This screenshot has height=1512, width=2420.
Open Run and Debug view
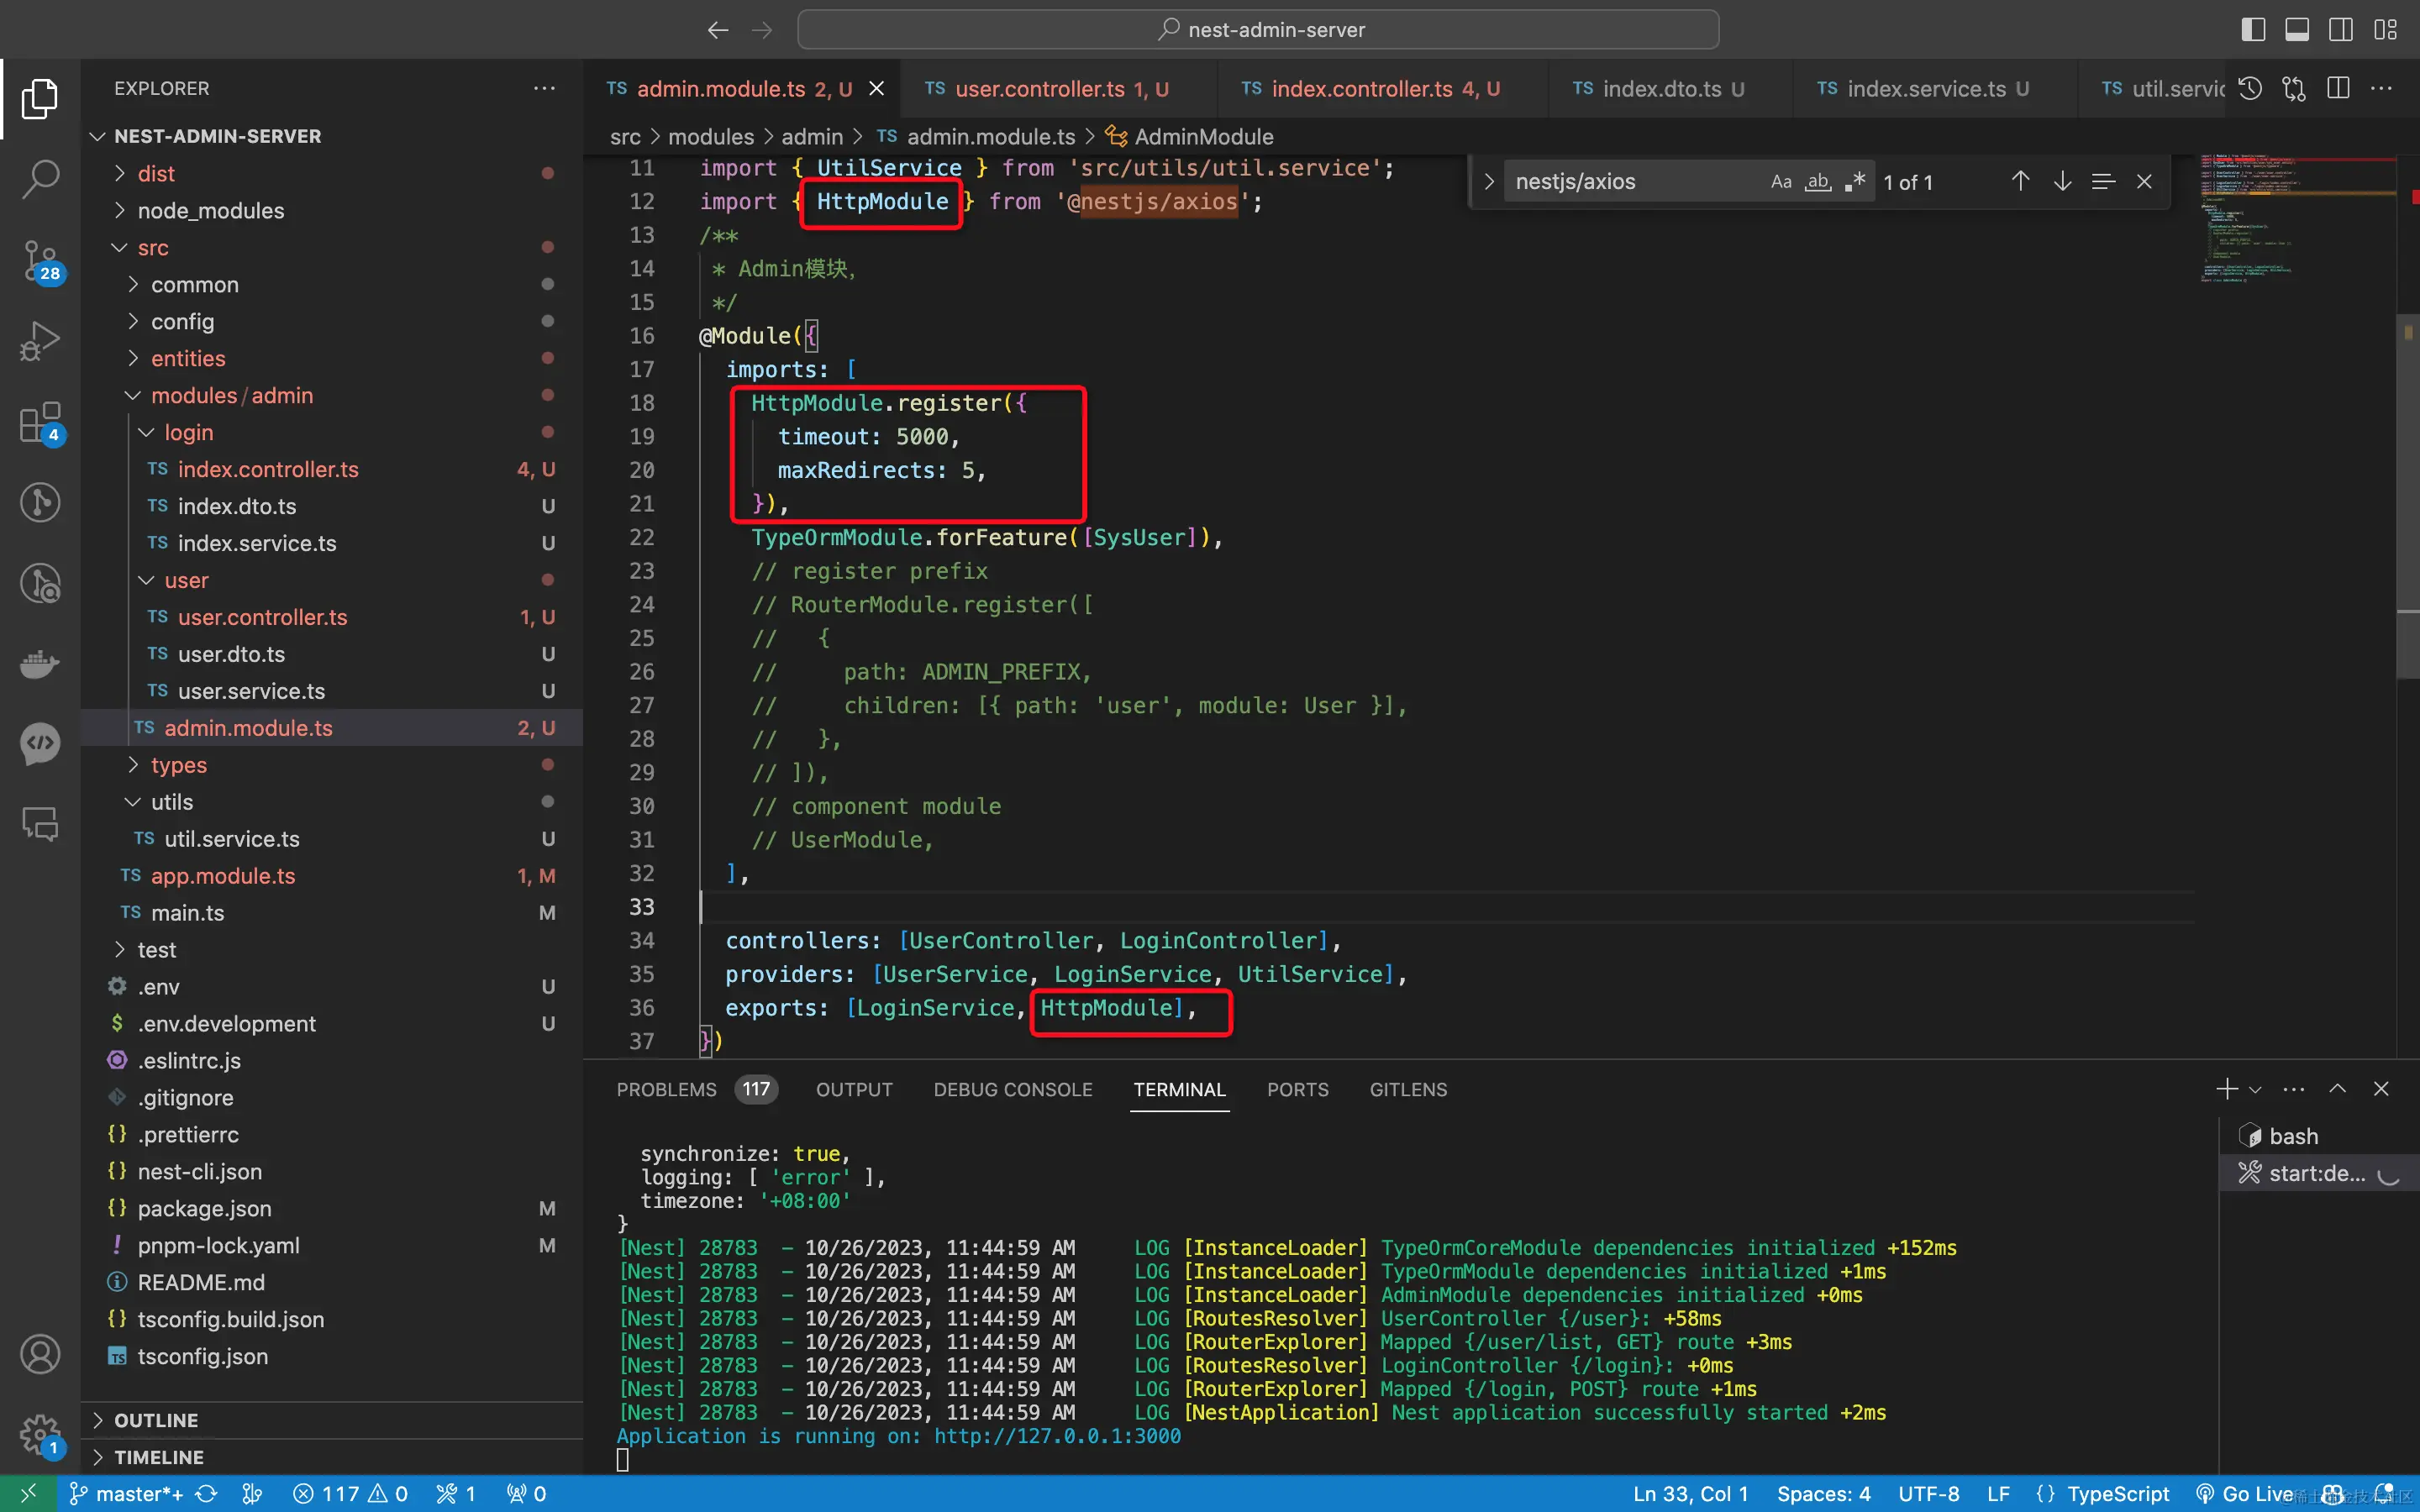40,341
